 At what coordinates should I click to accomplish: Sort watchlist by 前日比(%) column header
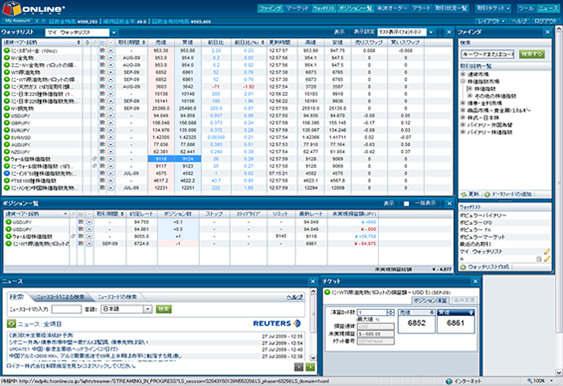tap(249, 42)
